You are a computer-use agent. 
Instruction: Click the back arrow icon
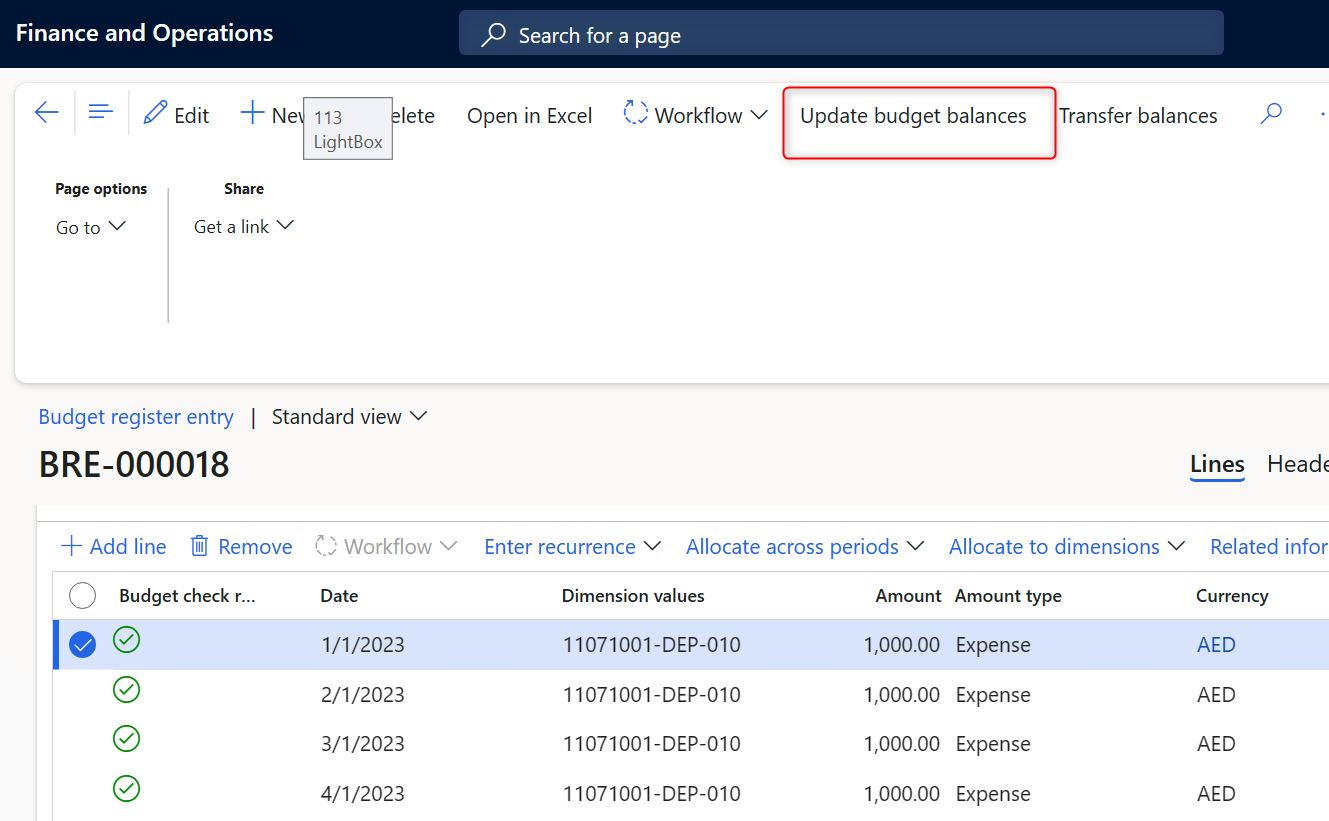coord(46,113)
